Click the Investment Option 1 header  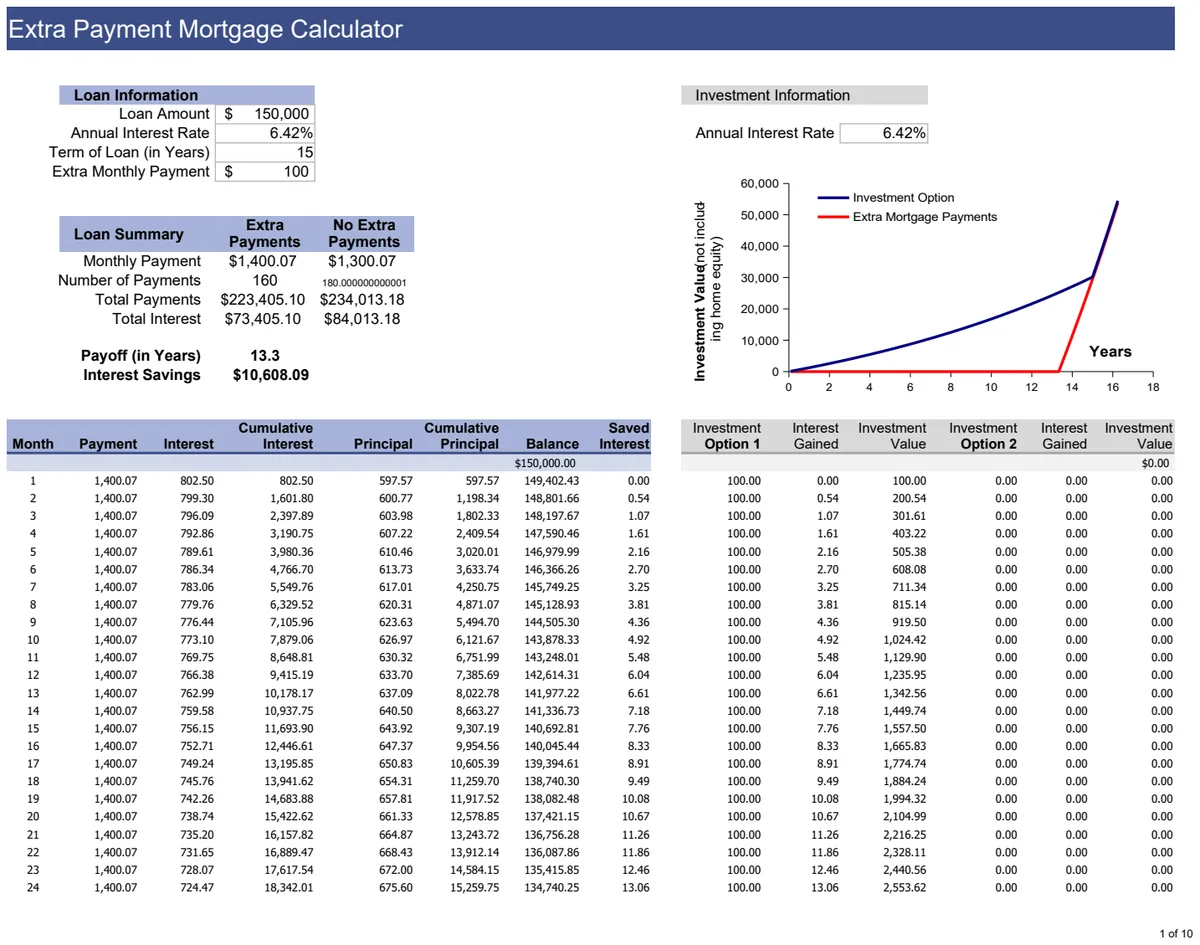point(726,436)
